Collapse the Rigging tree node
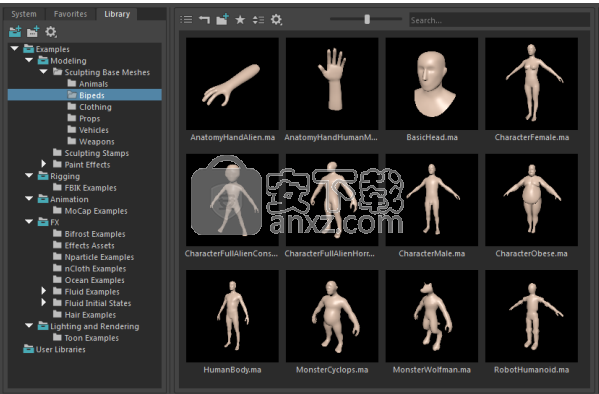This screenshot has height=394, width=599. pos(29,175)
